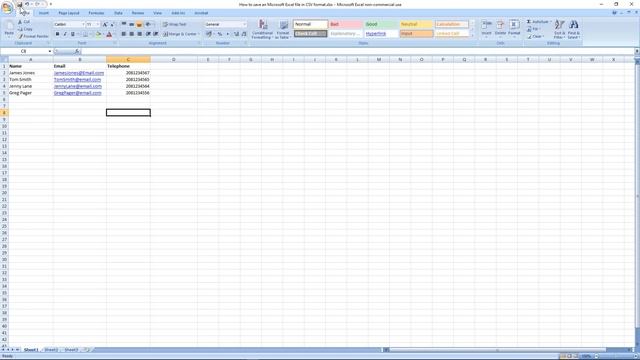Switch to the Page Layout tab

[x=69, y=13]
